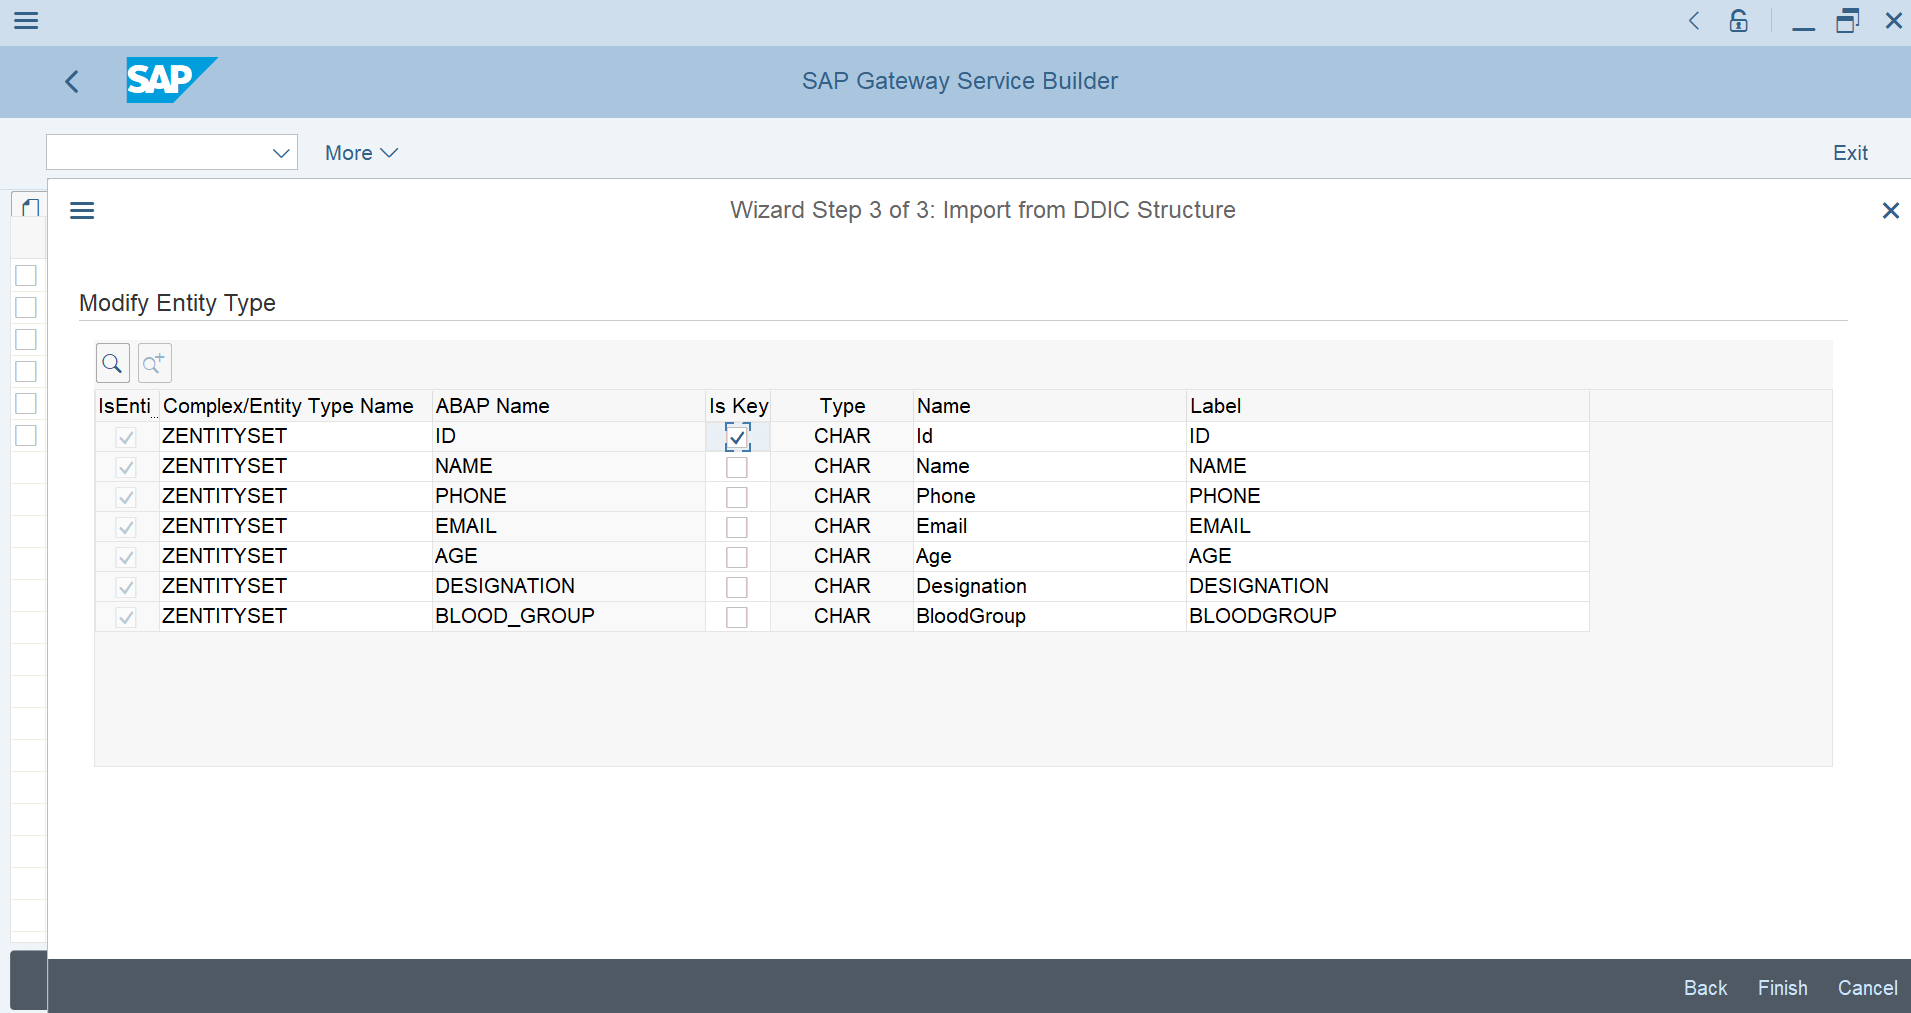Open the More dropdown menu
This screenshot has width=1911, height=1013.
pyautogui.click(x=360, y=152)
